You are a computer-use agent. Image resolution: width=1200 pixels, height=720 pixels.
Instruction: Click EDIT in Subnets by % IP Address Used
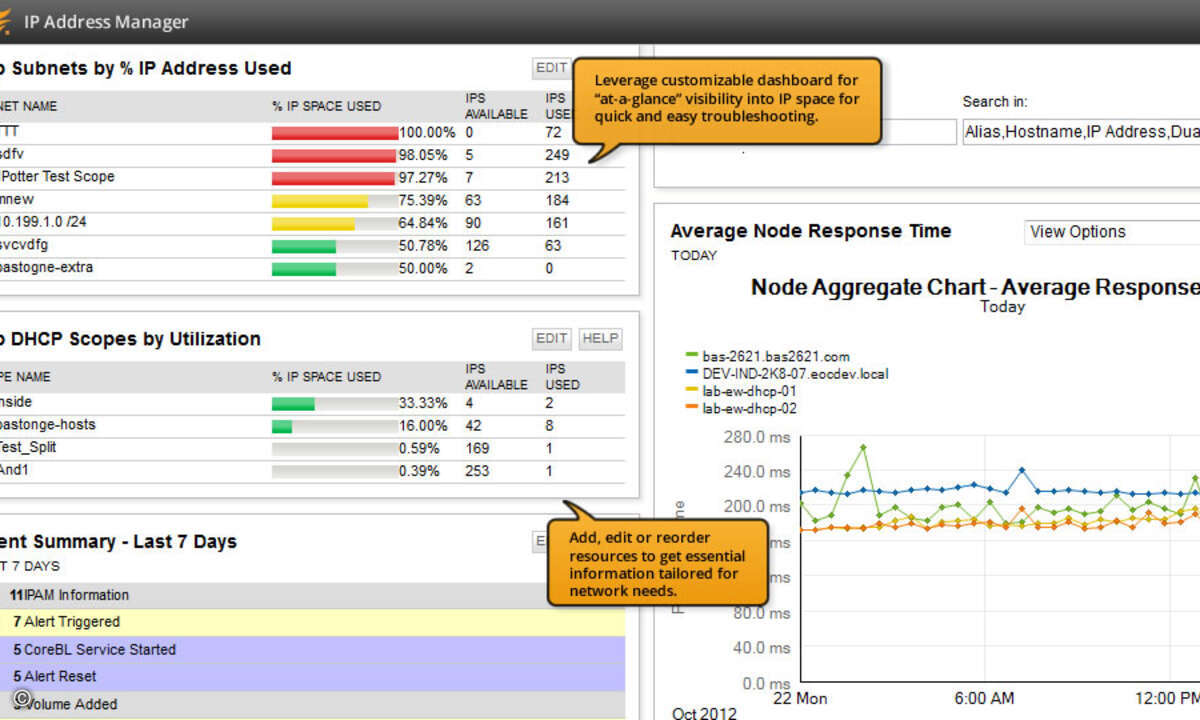[551, 68]
